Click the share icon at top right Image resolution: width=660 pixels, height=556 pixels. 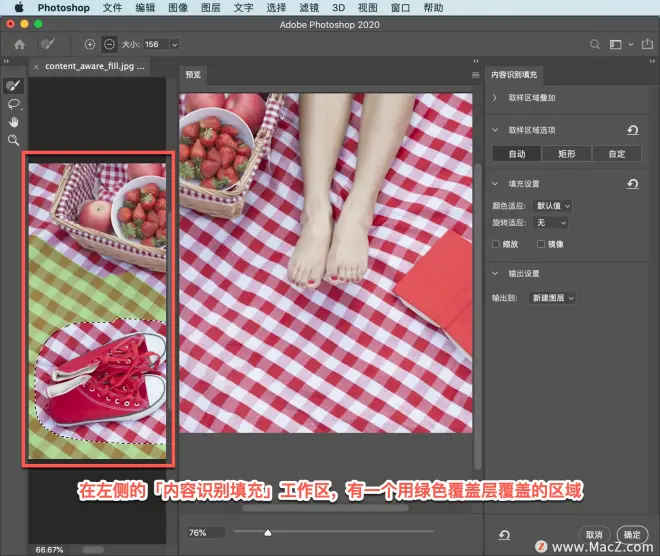tap(647, 44)
